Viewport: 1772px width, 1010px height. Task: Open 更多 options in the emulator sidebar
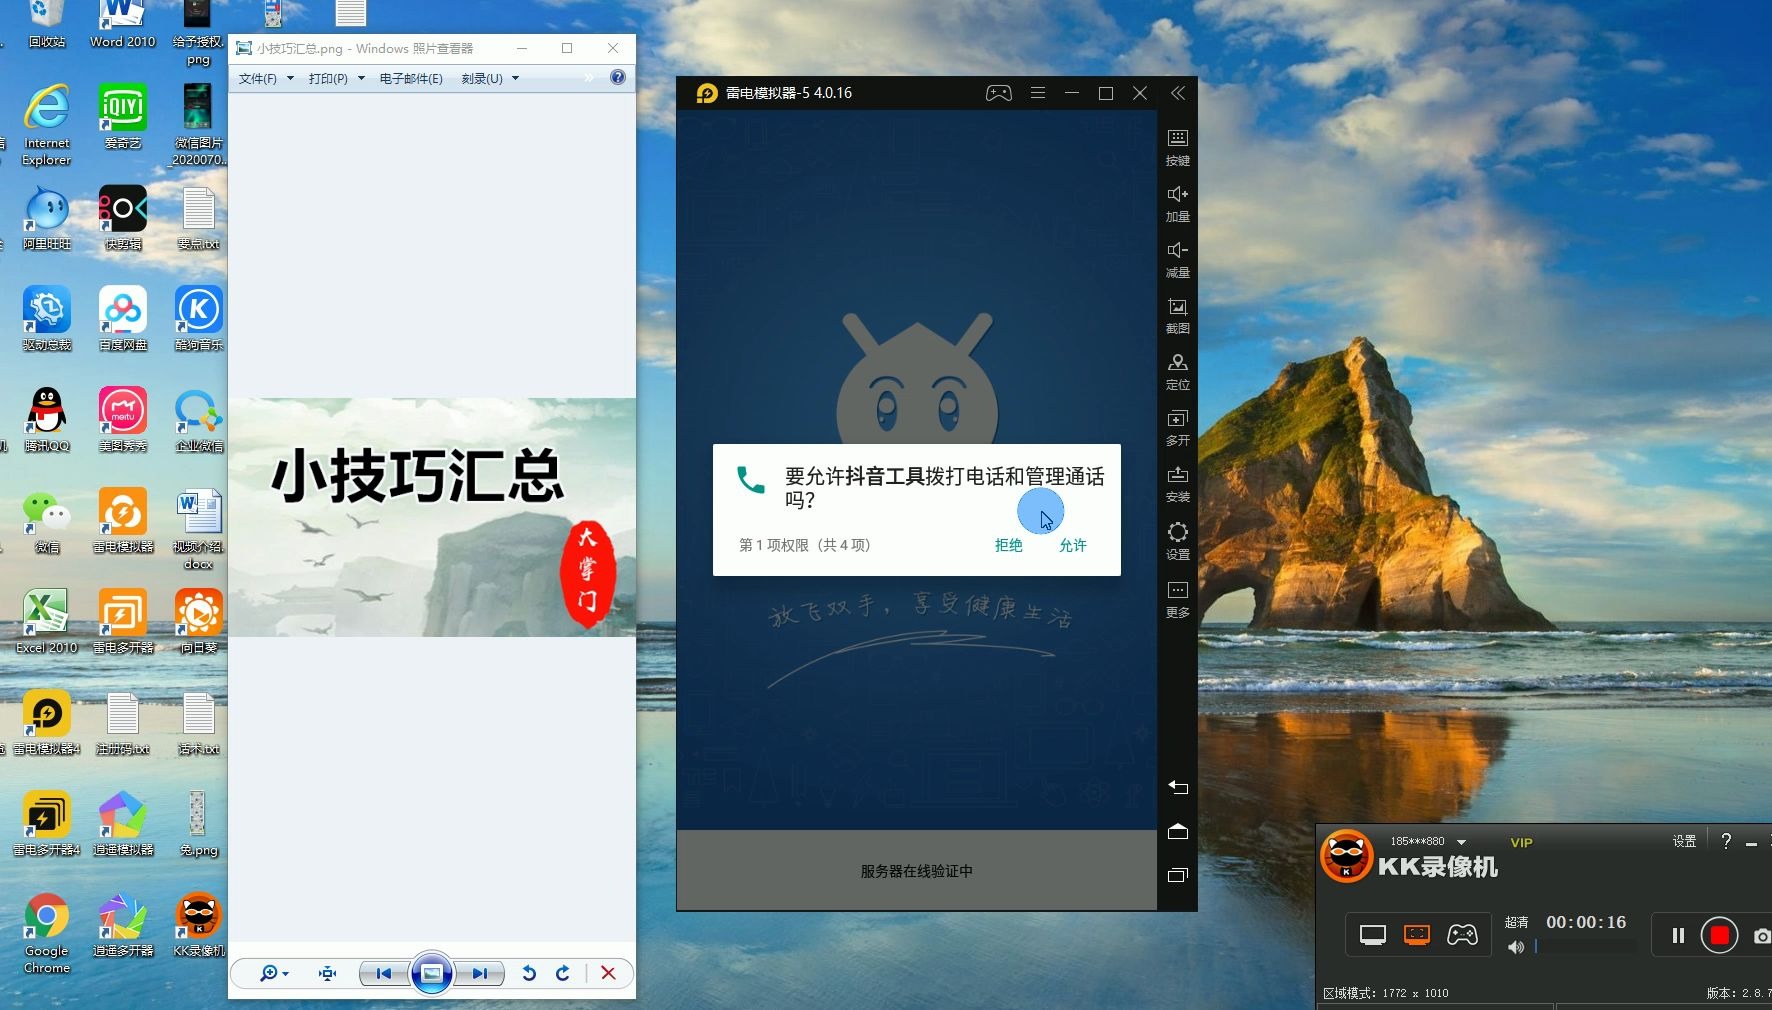pyautogui.click(x=1177, y=599)
